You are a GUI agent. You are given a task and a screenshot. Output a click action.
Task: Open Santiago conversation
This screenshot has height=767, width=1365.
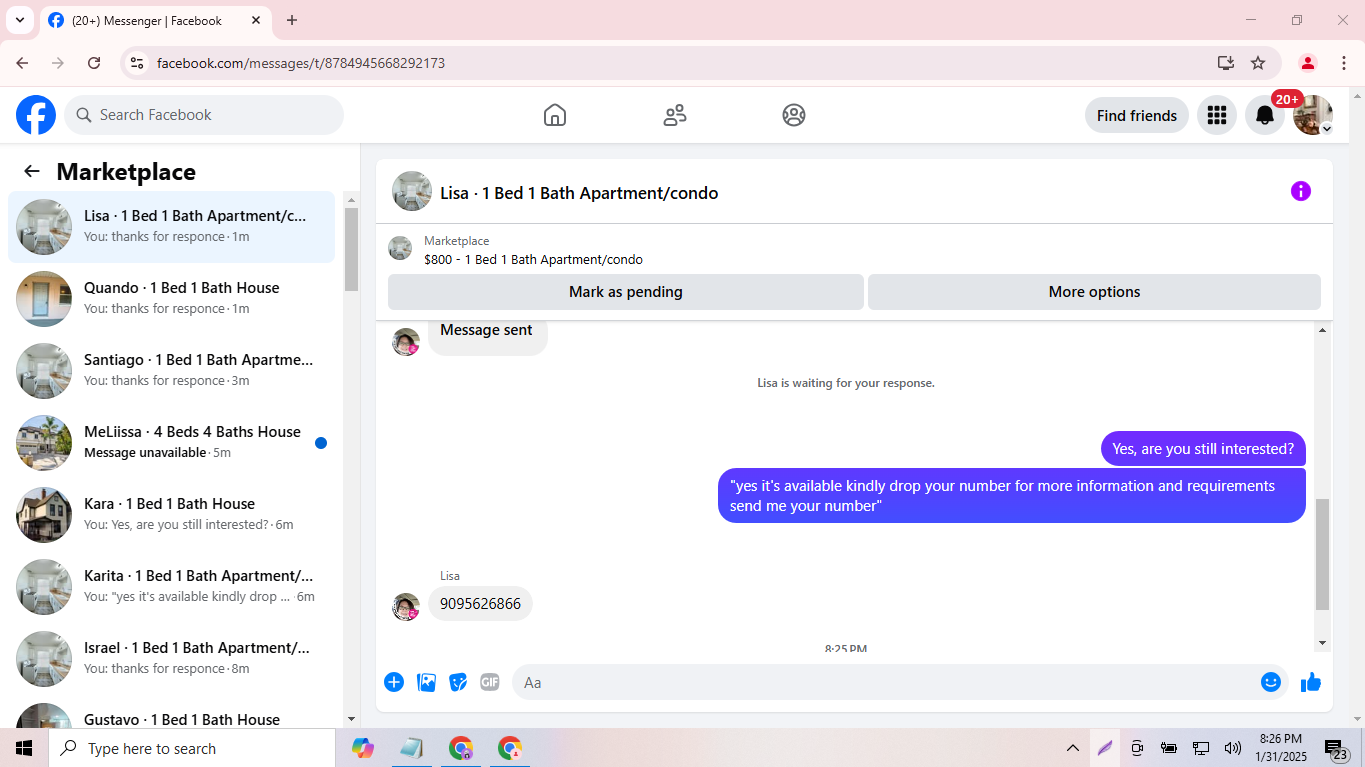pos(172,371)
